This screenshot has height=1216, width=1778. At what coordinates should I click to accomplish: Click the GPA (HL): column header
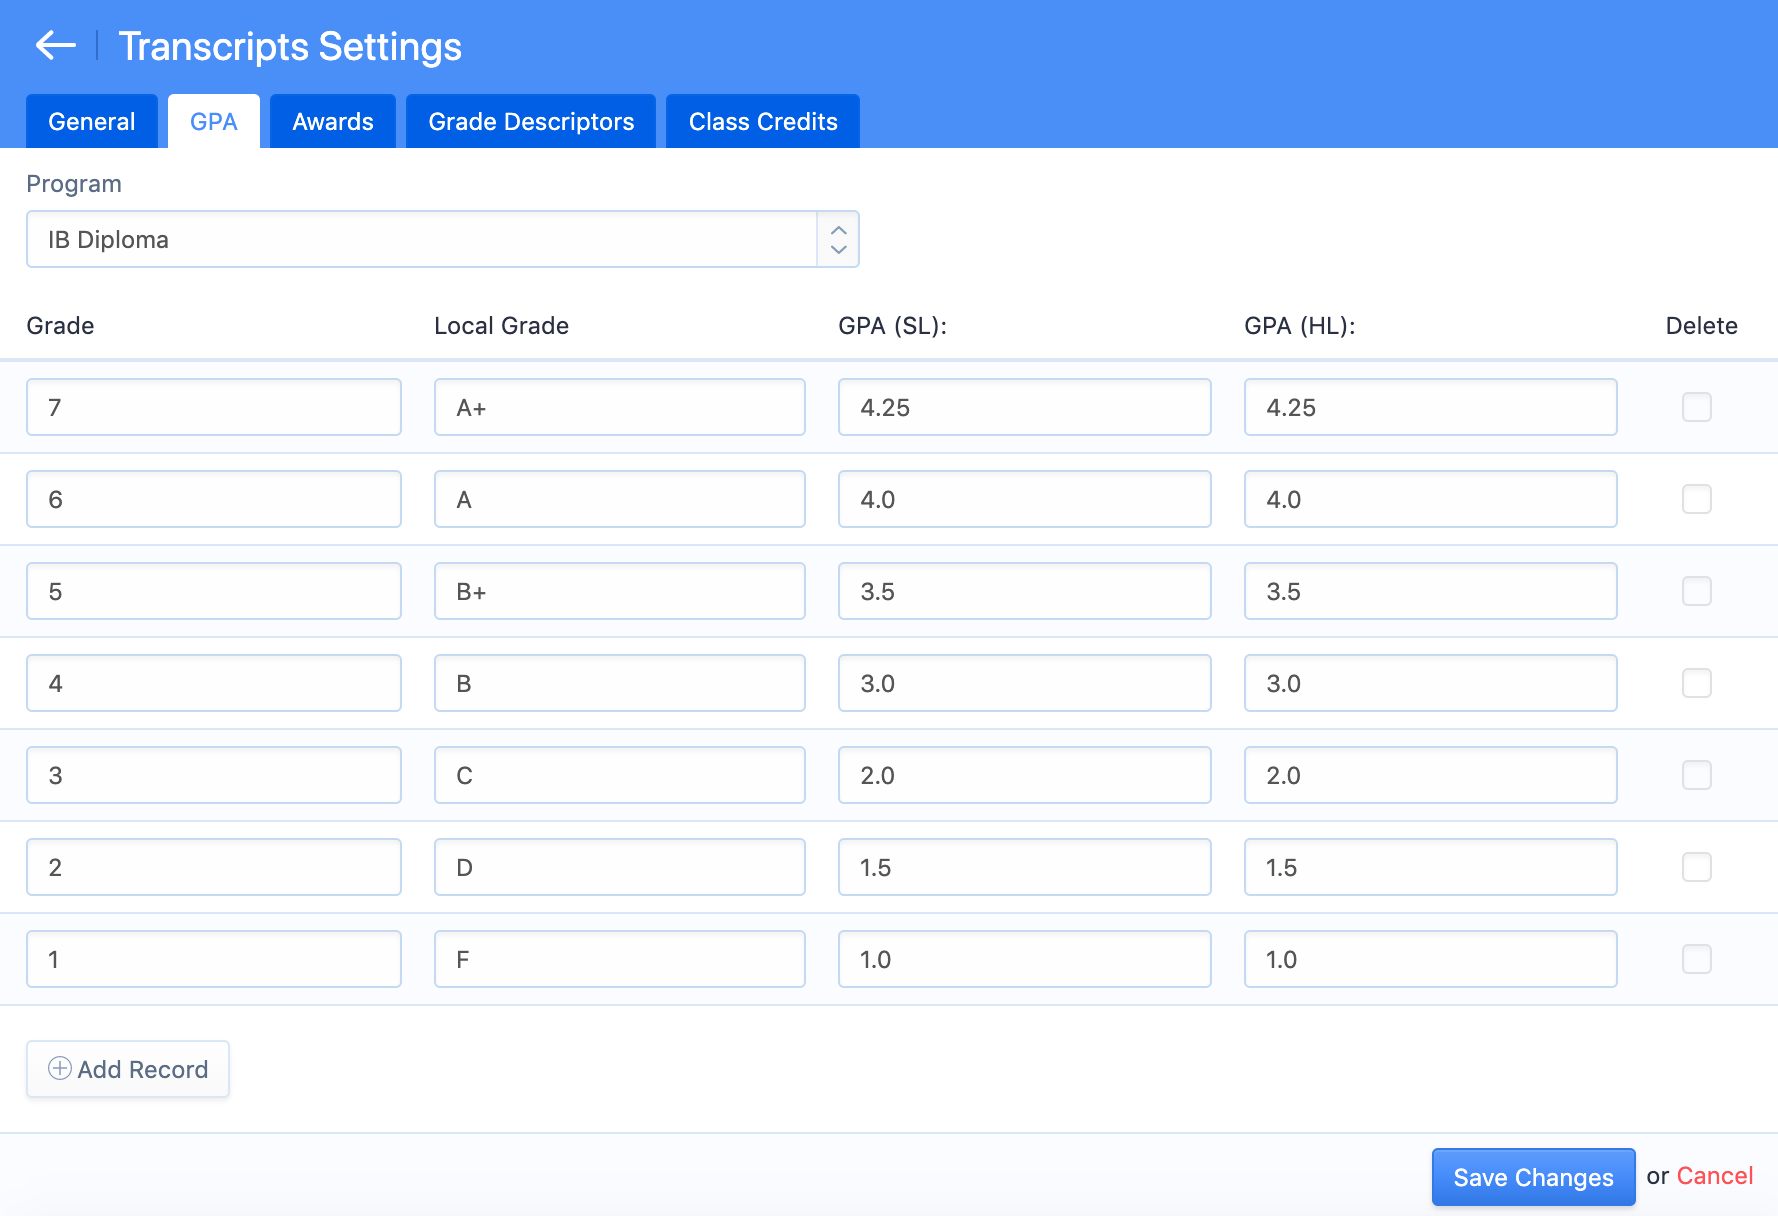click(1299, 326)
